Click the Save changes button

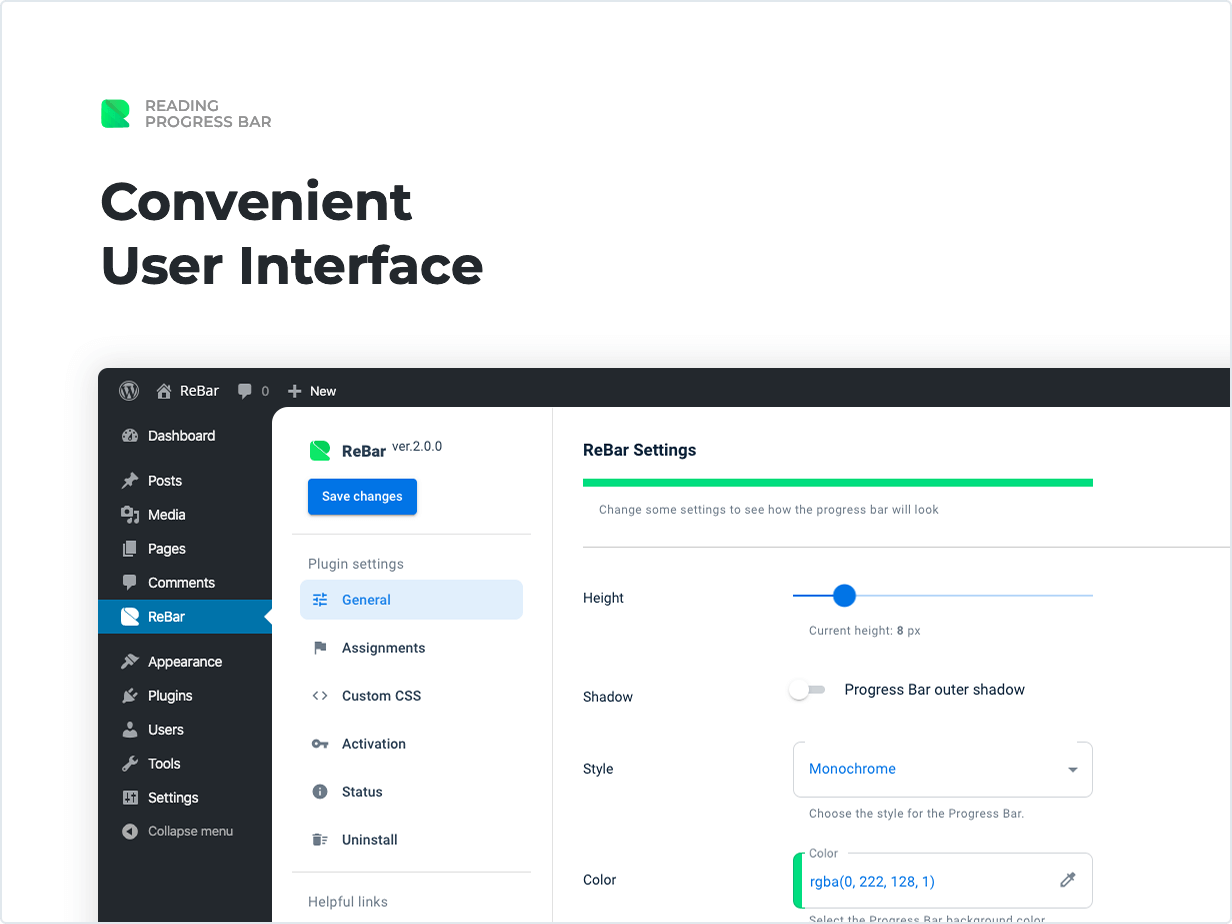tap(362, 496)
